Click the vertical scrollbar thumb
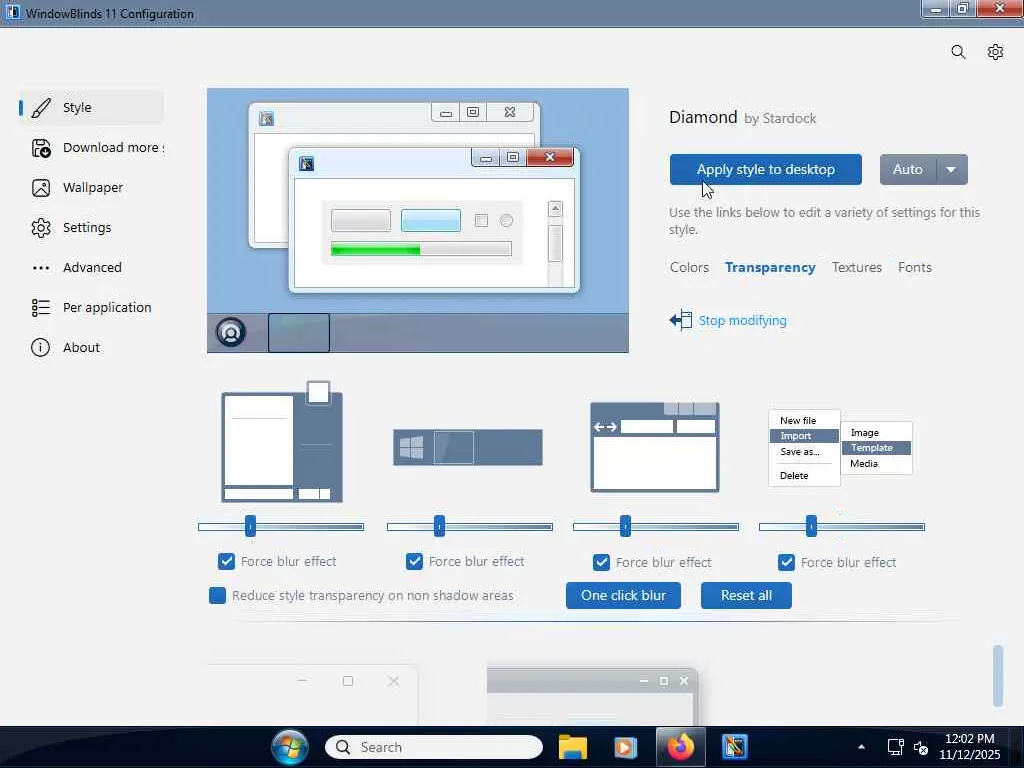 point(997,676)
